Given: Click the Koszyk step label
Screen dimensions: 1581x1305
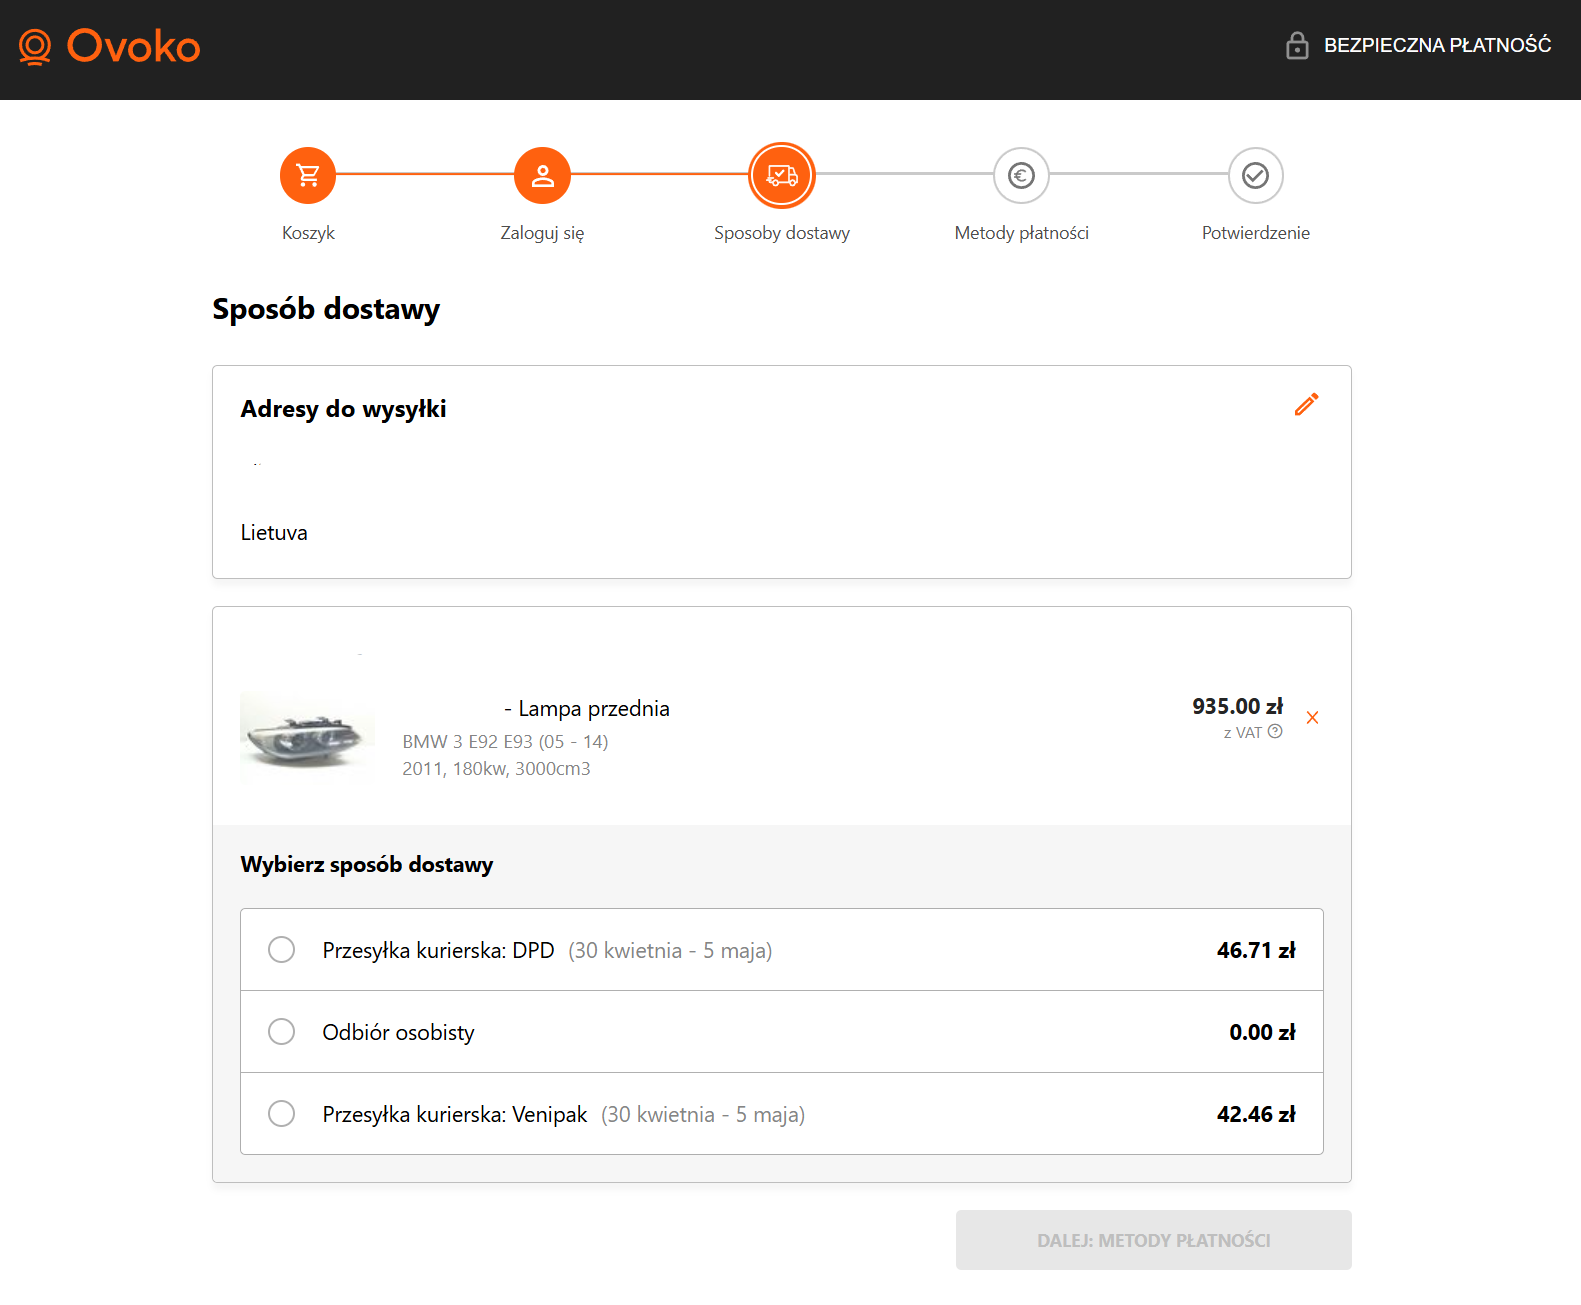Looking at the screenshot, I should tap(308, 233).
